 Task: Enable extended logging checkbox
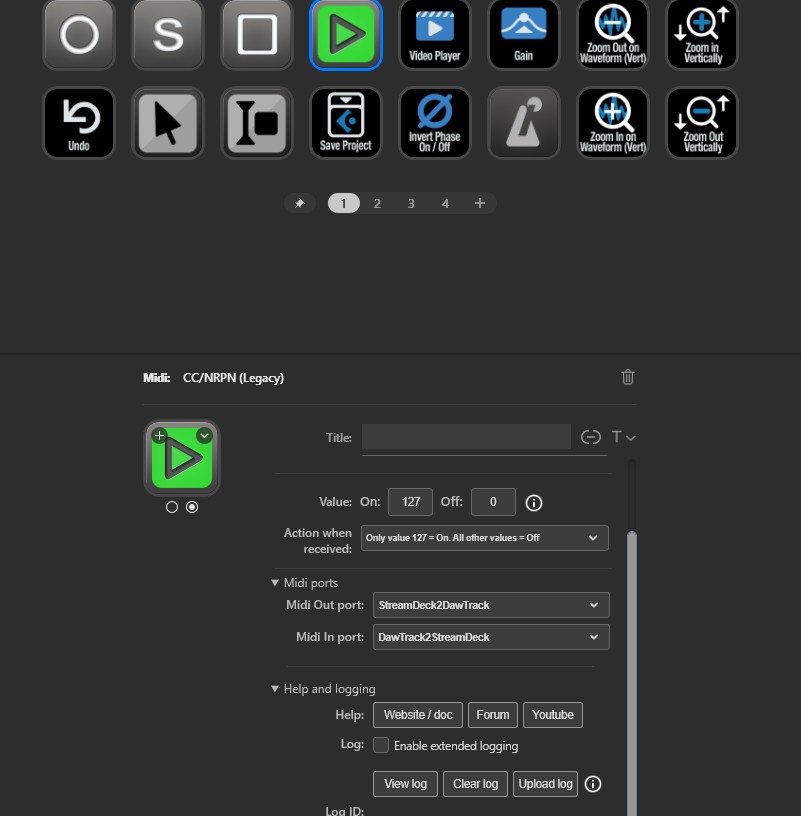pos(381,745)
